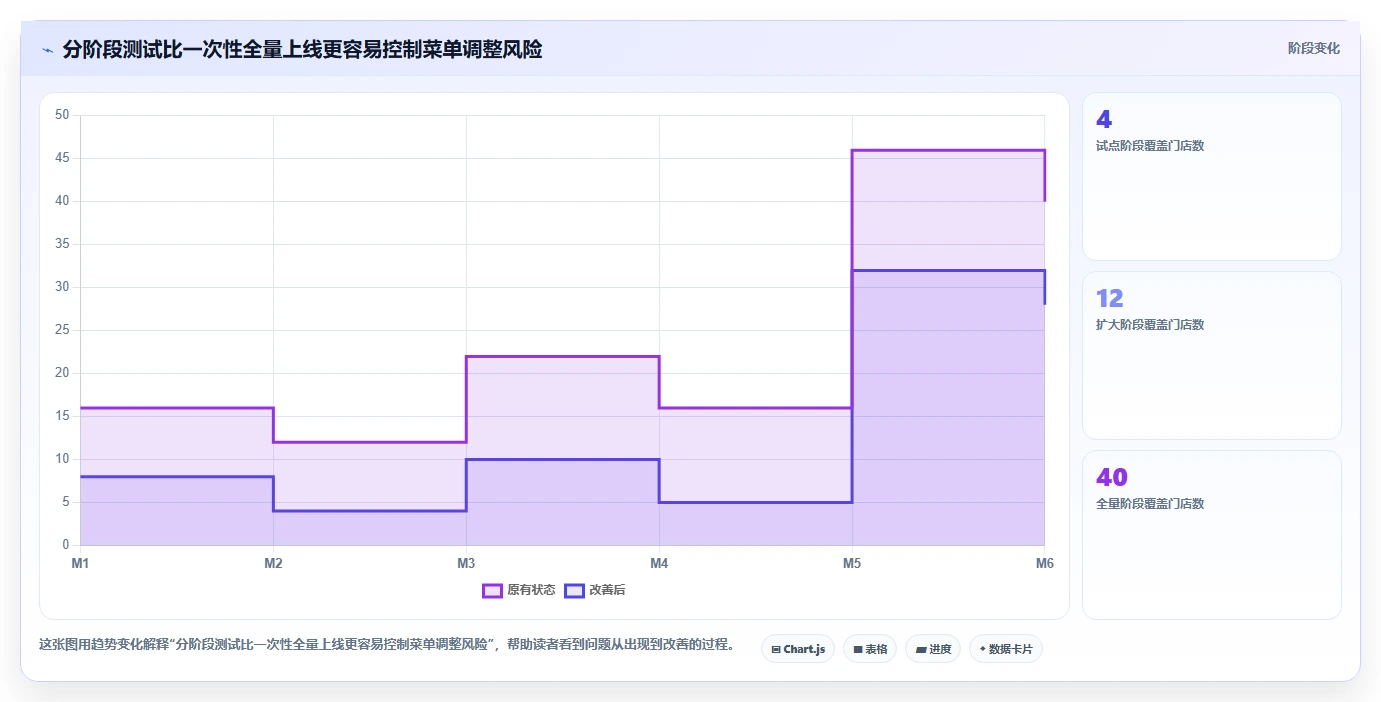
Task: Click the Chart.js tag icon
Action: pyautogui.click(x=776, y=649)
